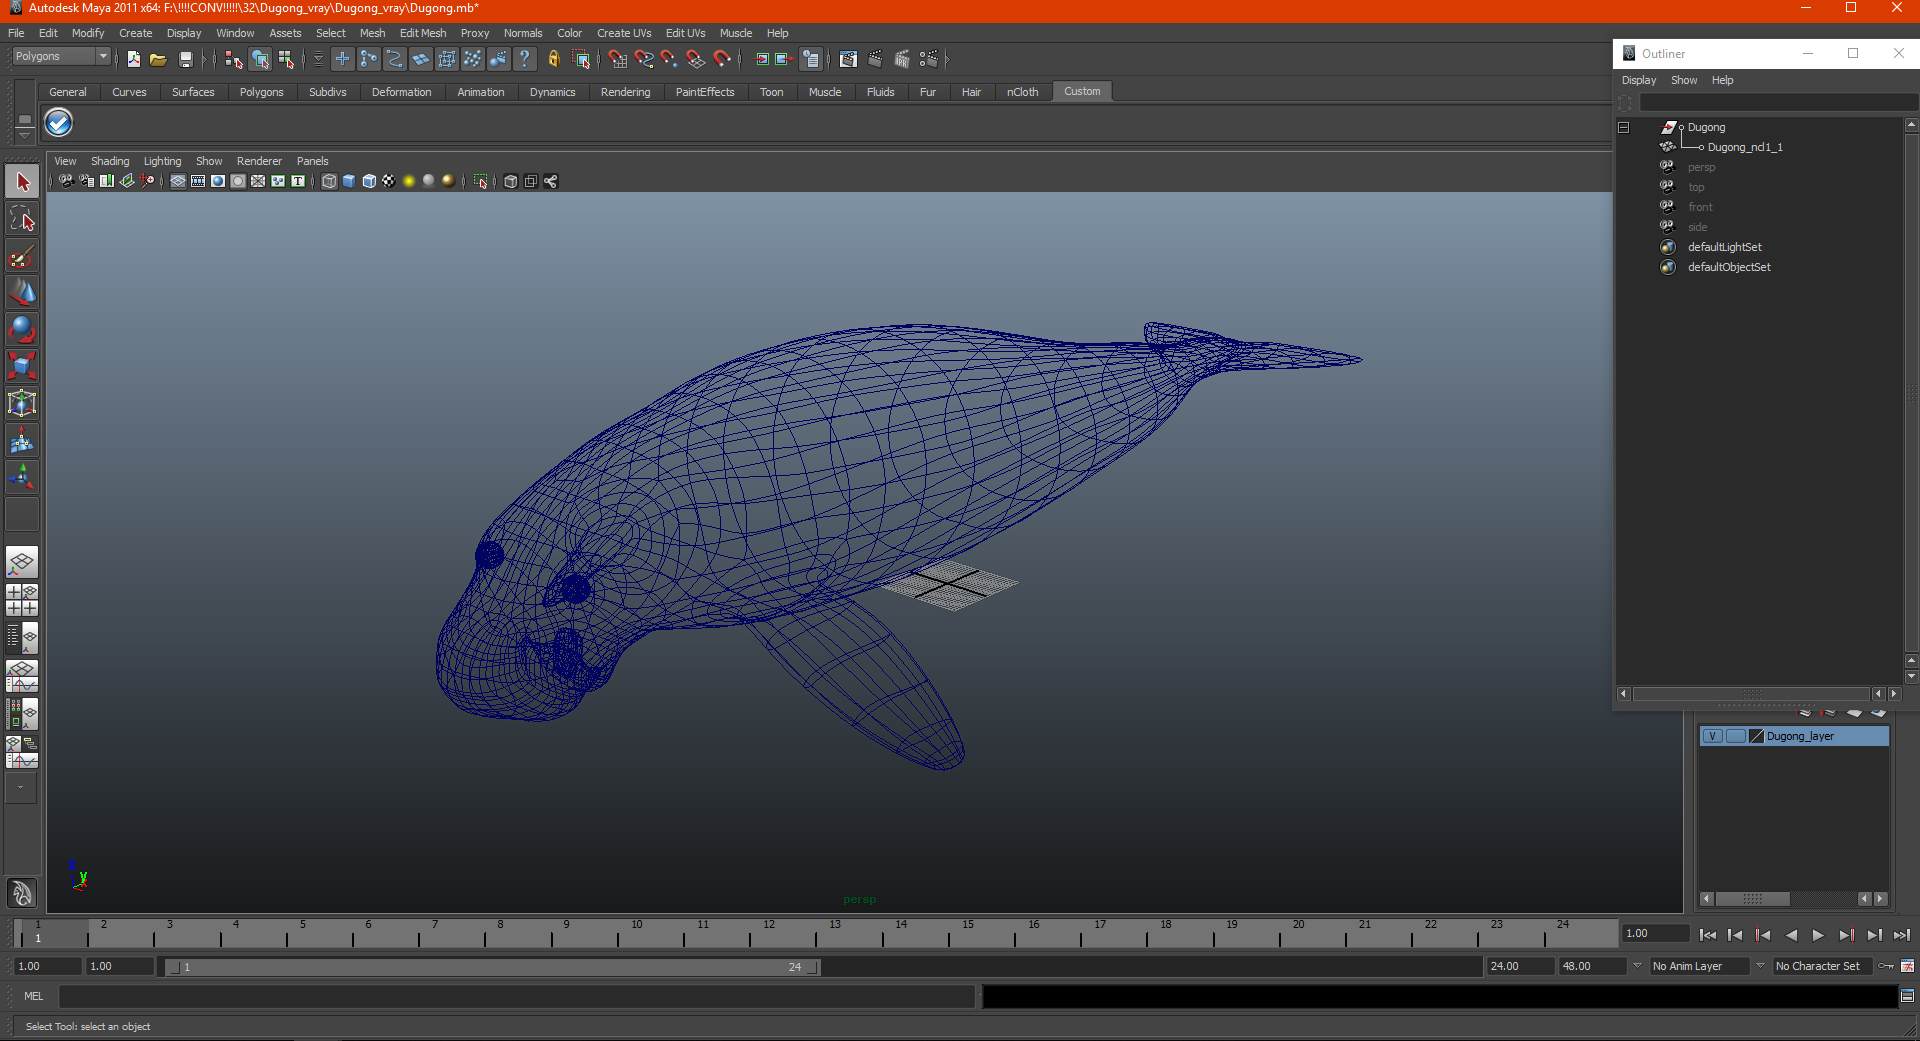Toggle Snap to points magnet

point(670,59)
